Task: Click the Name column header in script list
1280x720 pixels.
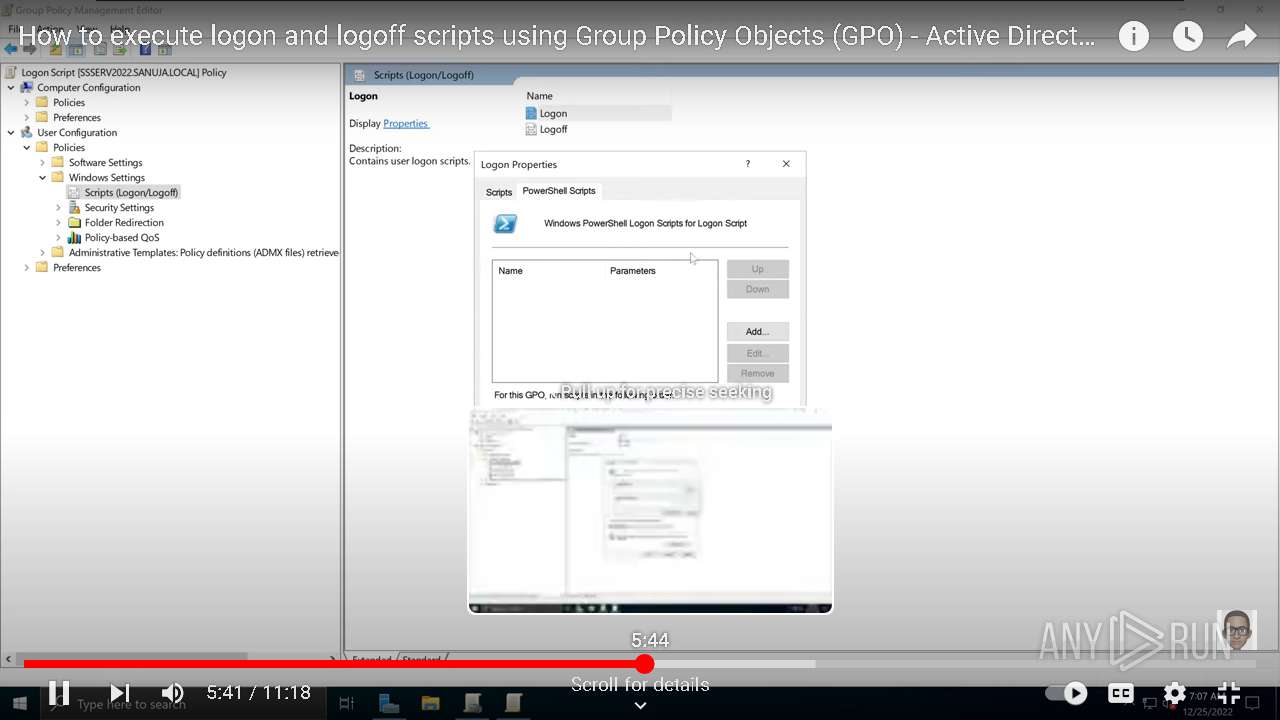Action: pyautogui.click(x=510, y=270)
